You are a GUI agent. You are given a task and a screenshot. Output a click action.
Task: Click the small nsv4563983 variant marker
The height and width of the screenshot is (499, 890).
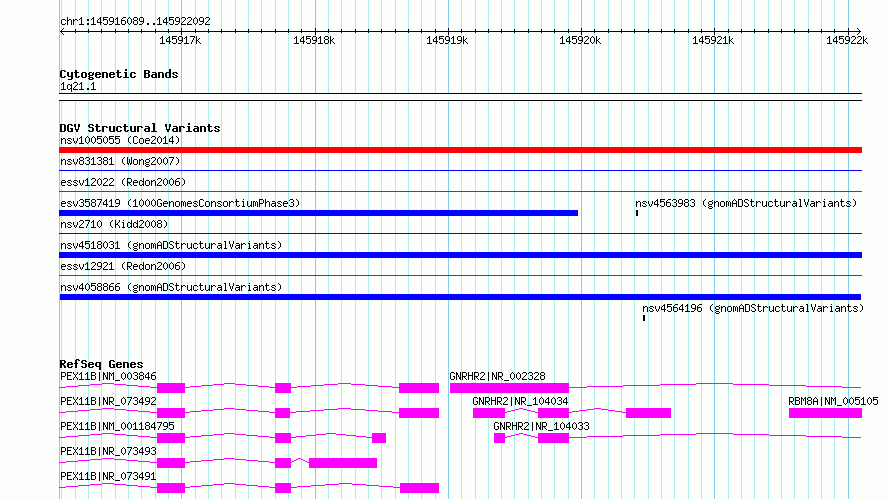[x=637, y=213]
